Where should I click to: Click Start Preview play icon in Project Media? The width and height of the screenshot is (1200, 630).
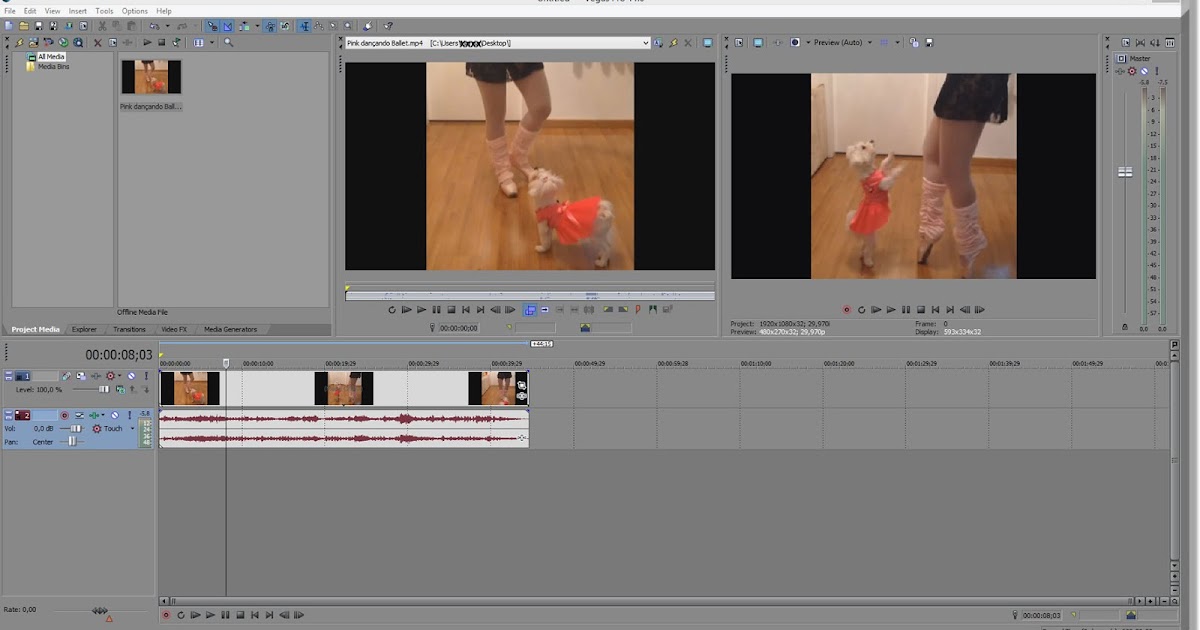[147, 43]
